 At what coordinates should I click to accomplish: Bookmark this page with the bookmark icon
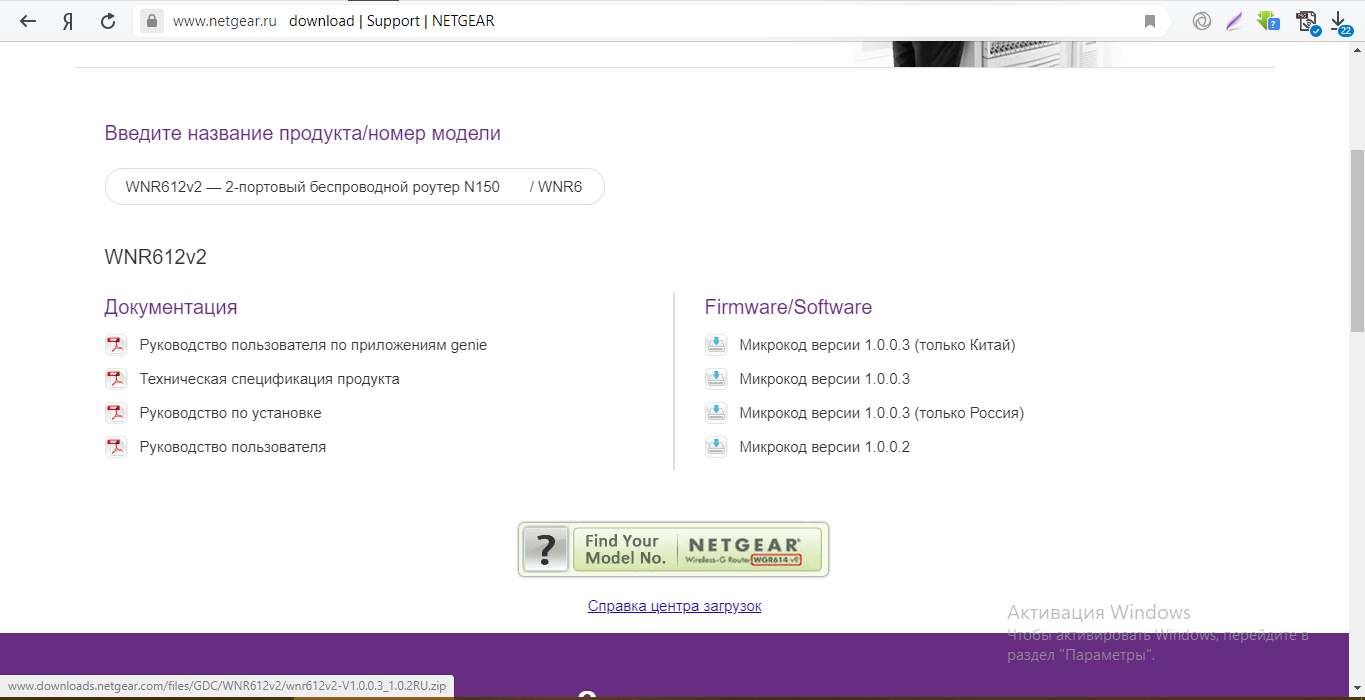(1150, 21)
